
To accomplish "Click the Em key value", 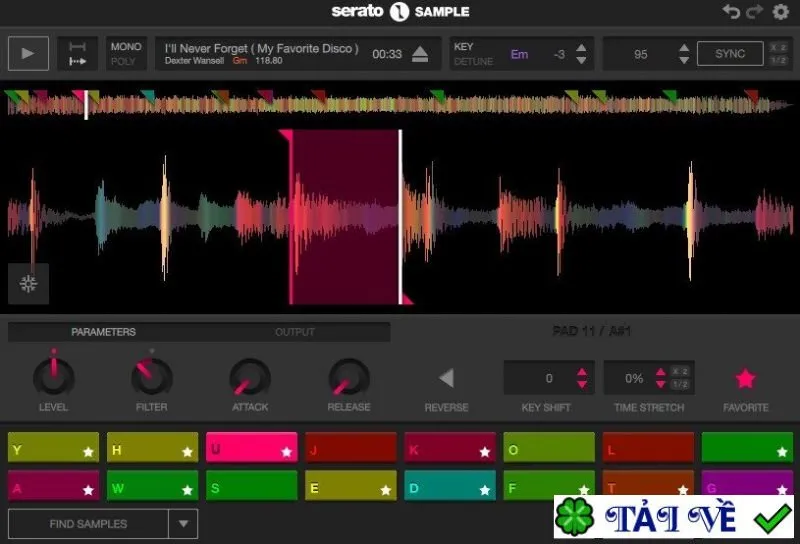I will 519,54.
